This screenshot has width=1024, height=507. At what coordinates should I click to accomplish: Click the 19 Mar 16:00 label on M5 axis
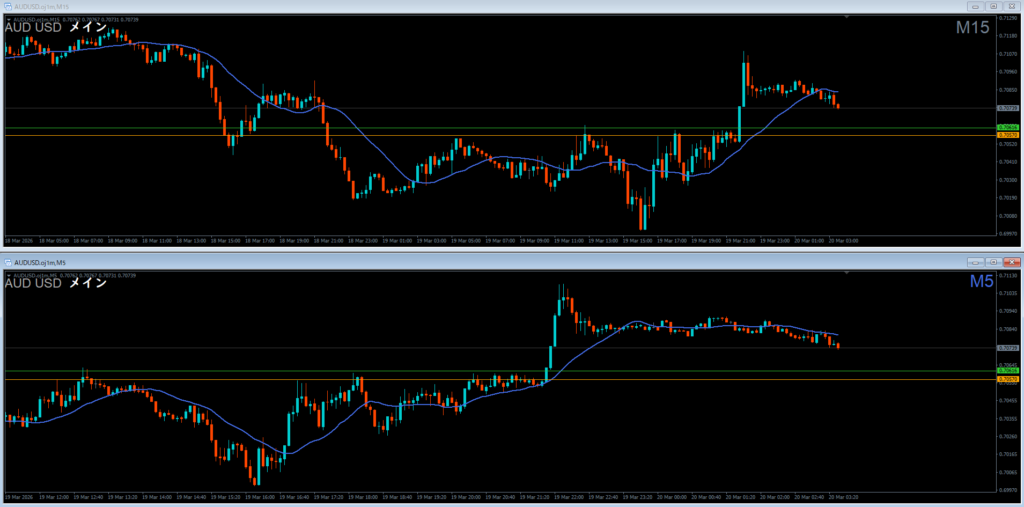[259, 497]
